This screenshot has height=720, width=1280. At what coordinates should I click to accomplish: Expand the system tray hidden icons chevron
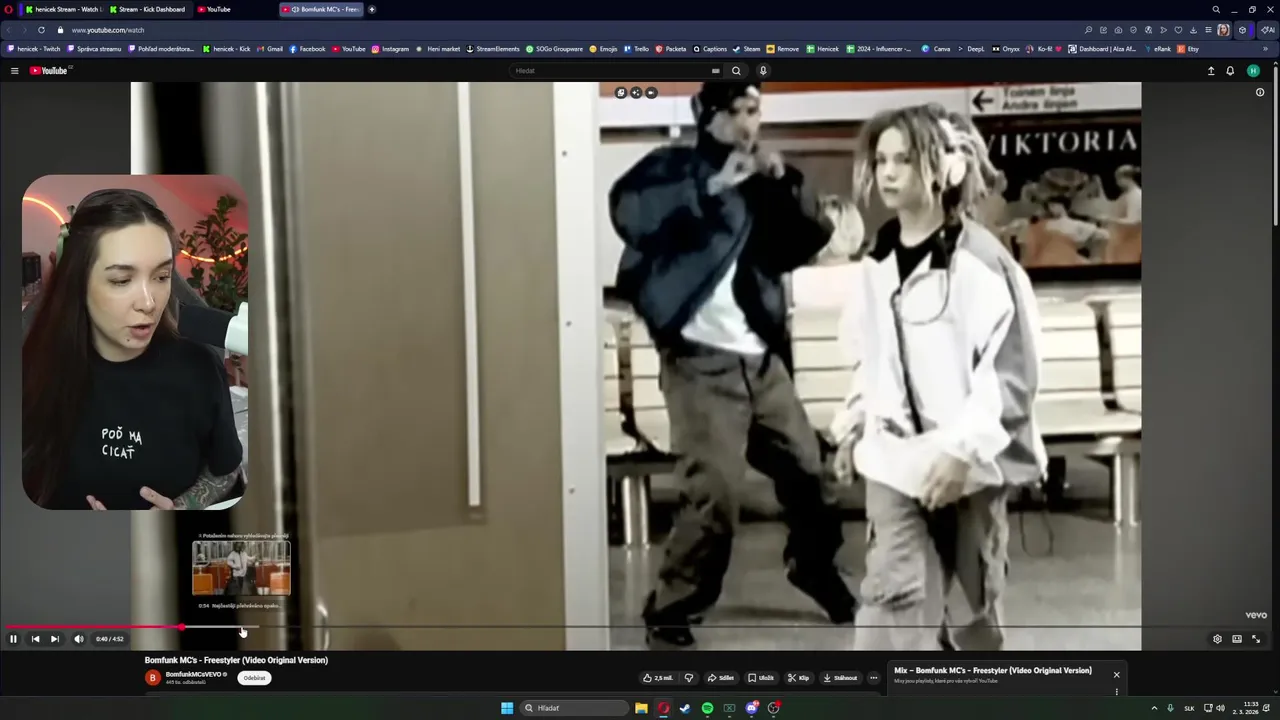(1155, 708)
